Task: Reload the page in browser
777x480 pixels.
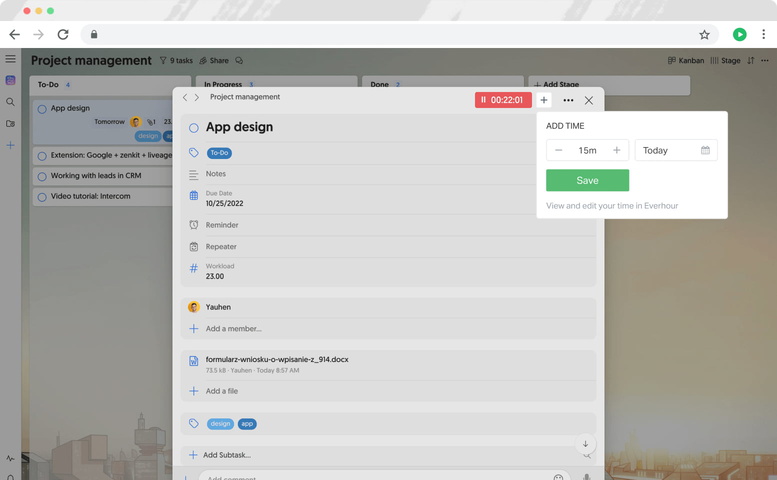Action: (x=62, y=34)
